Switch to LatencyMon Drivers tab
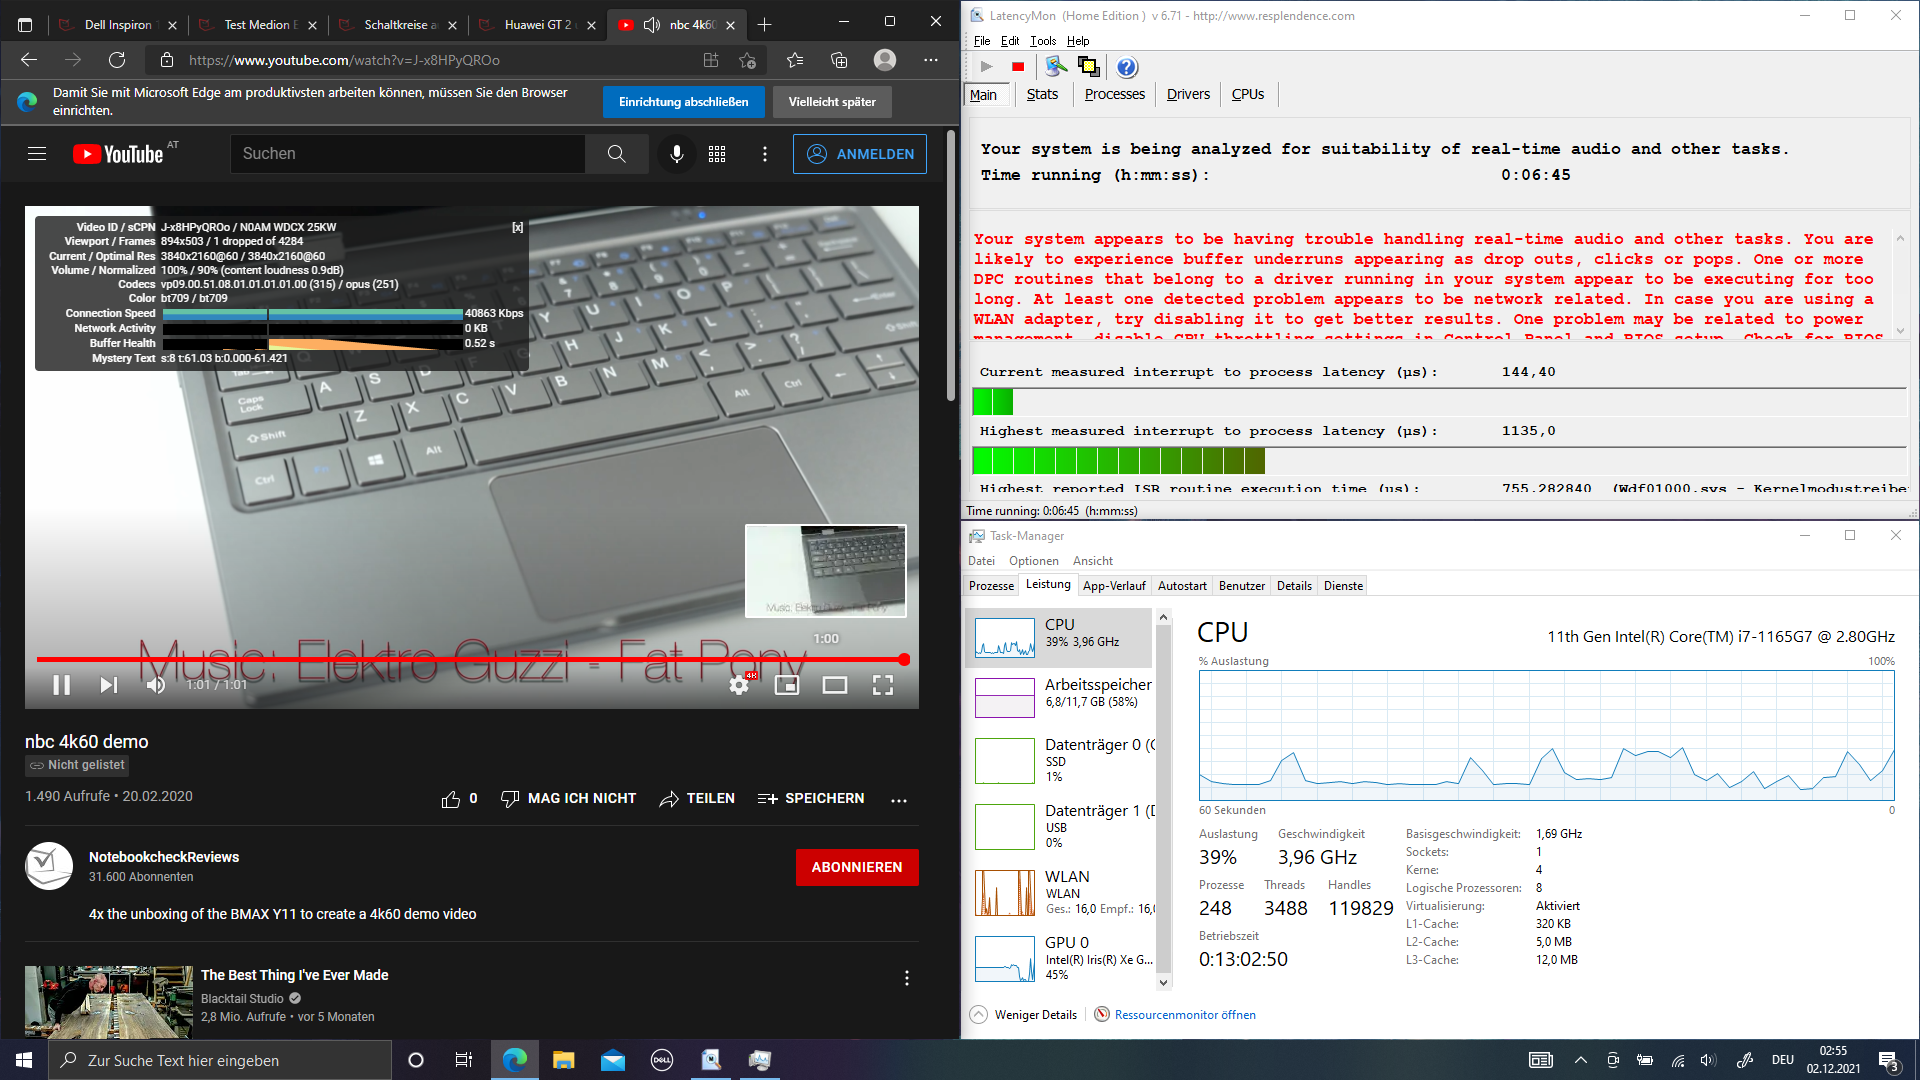1920x1080 pixels. click(1188, 94)
